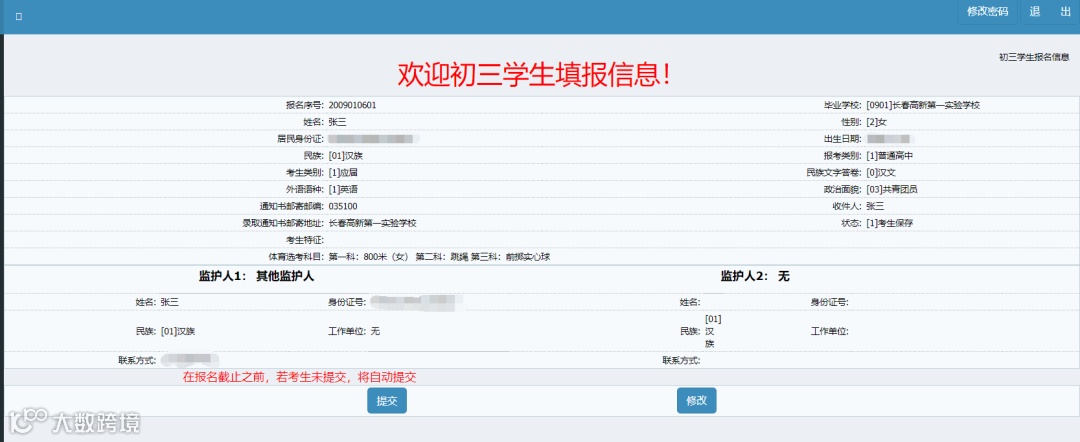Click the 出生日期 label
This screenshot has height=442, width=1080.
pos(843,138)
